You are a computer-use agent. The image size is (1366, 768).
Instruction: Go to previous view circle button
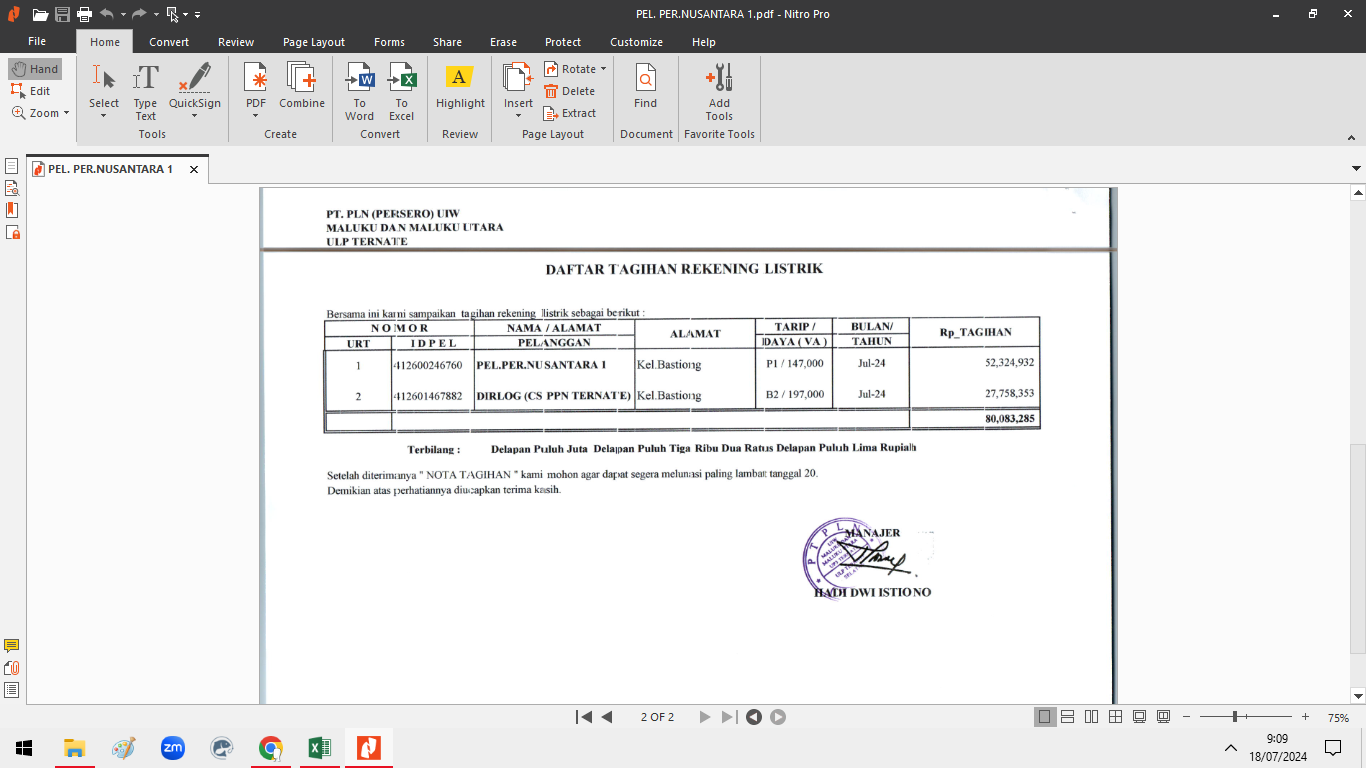tap(754, 717)
